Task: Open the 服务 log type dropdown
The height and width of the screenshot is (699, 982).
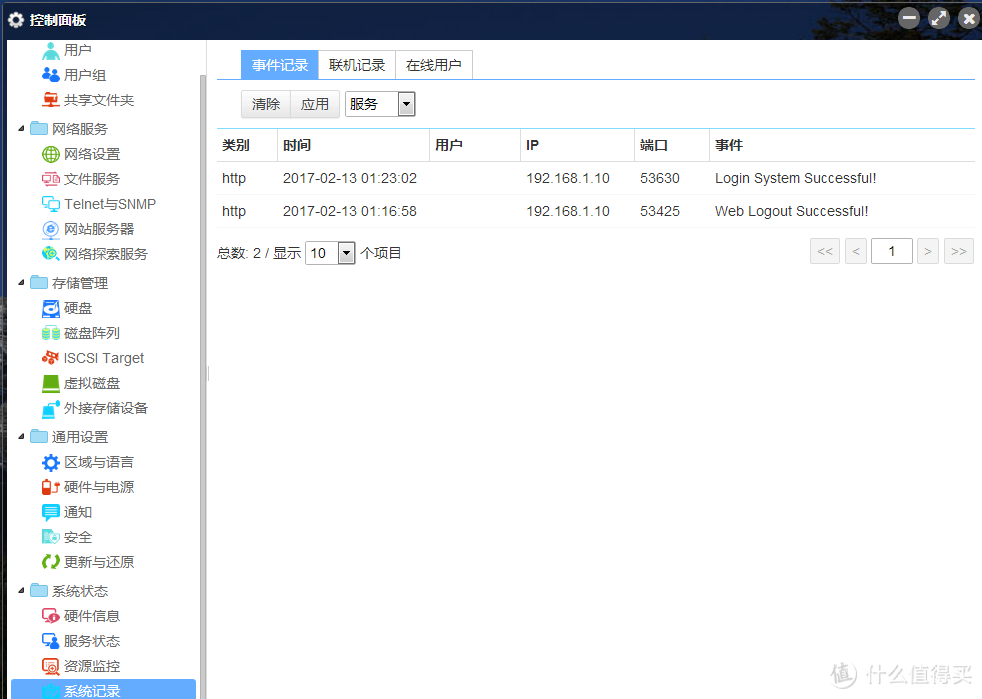Action: point(406,104)
